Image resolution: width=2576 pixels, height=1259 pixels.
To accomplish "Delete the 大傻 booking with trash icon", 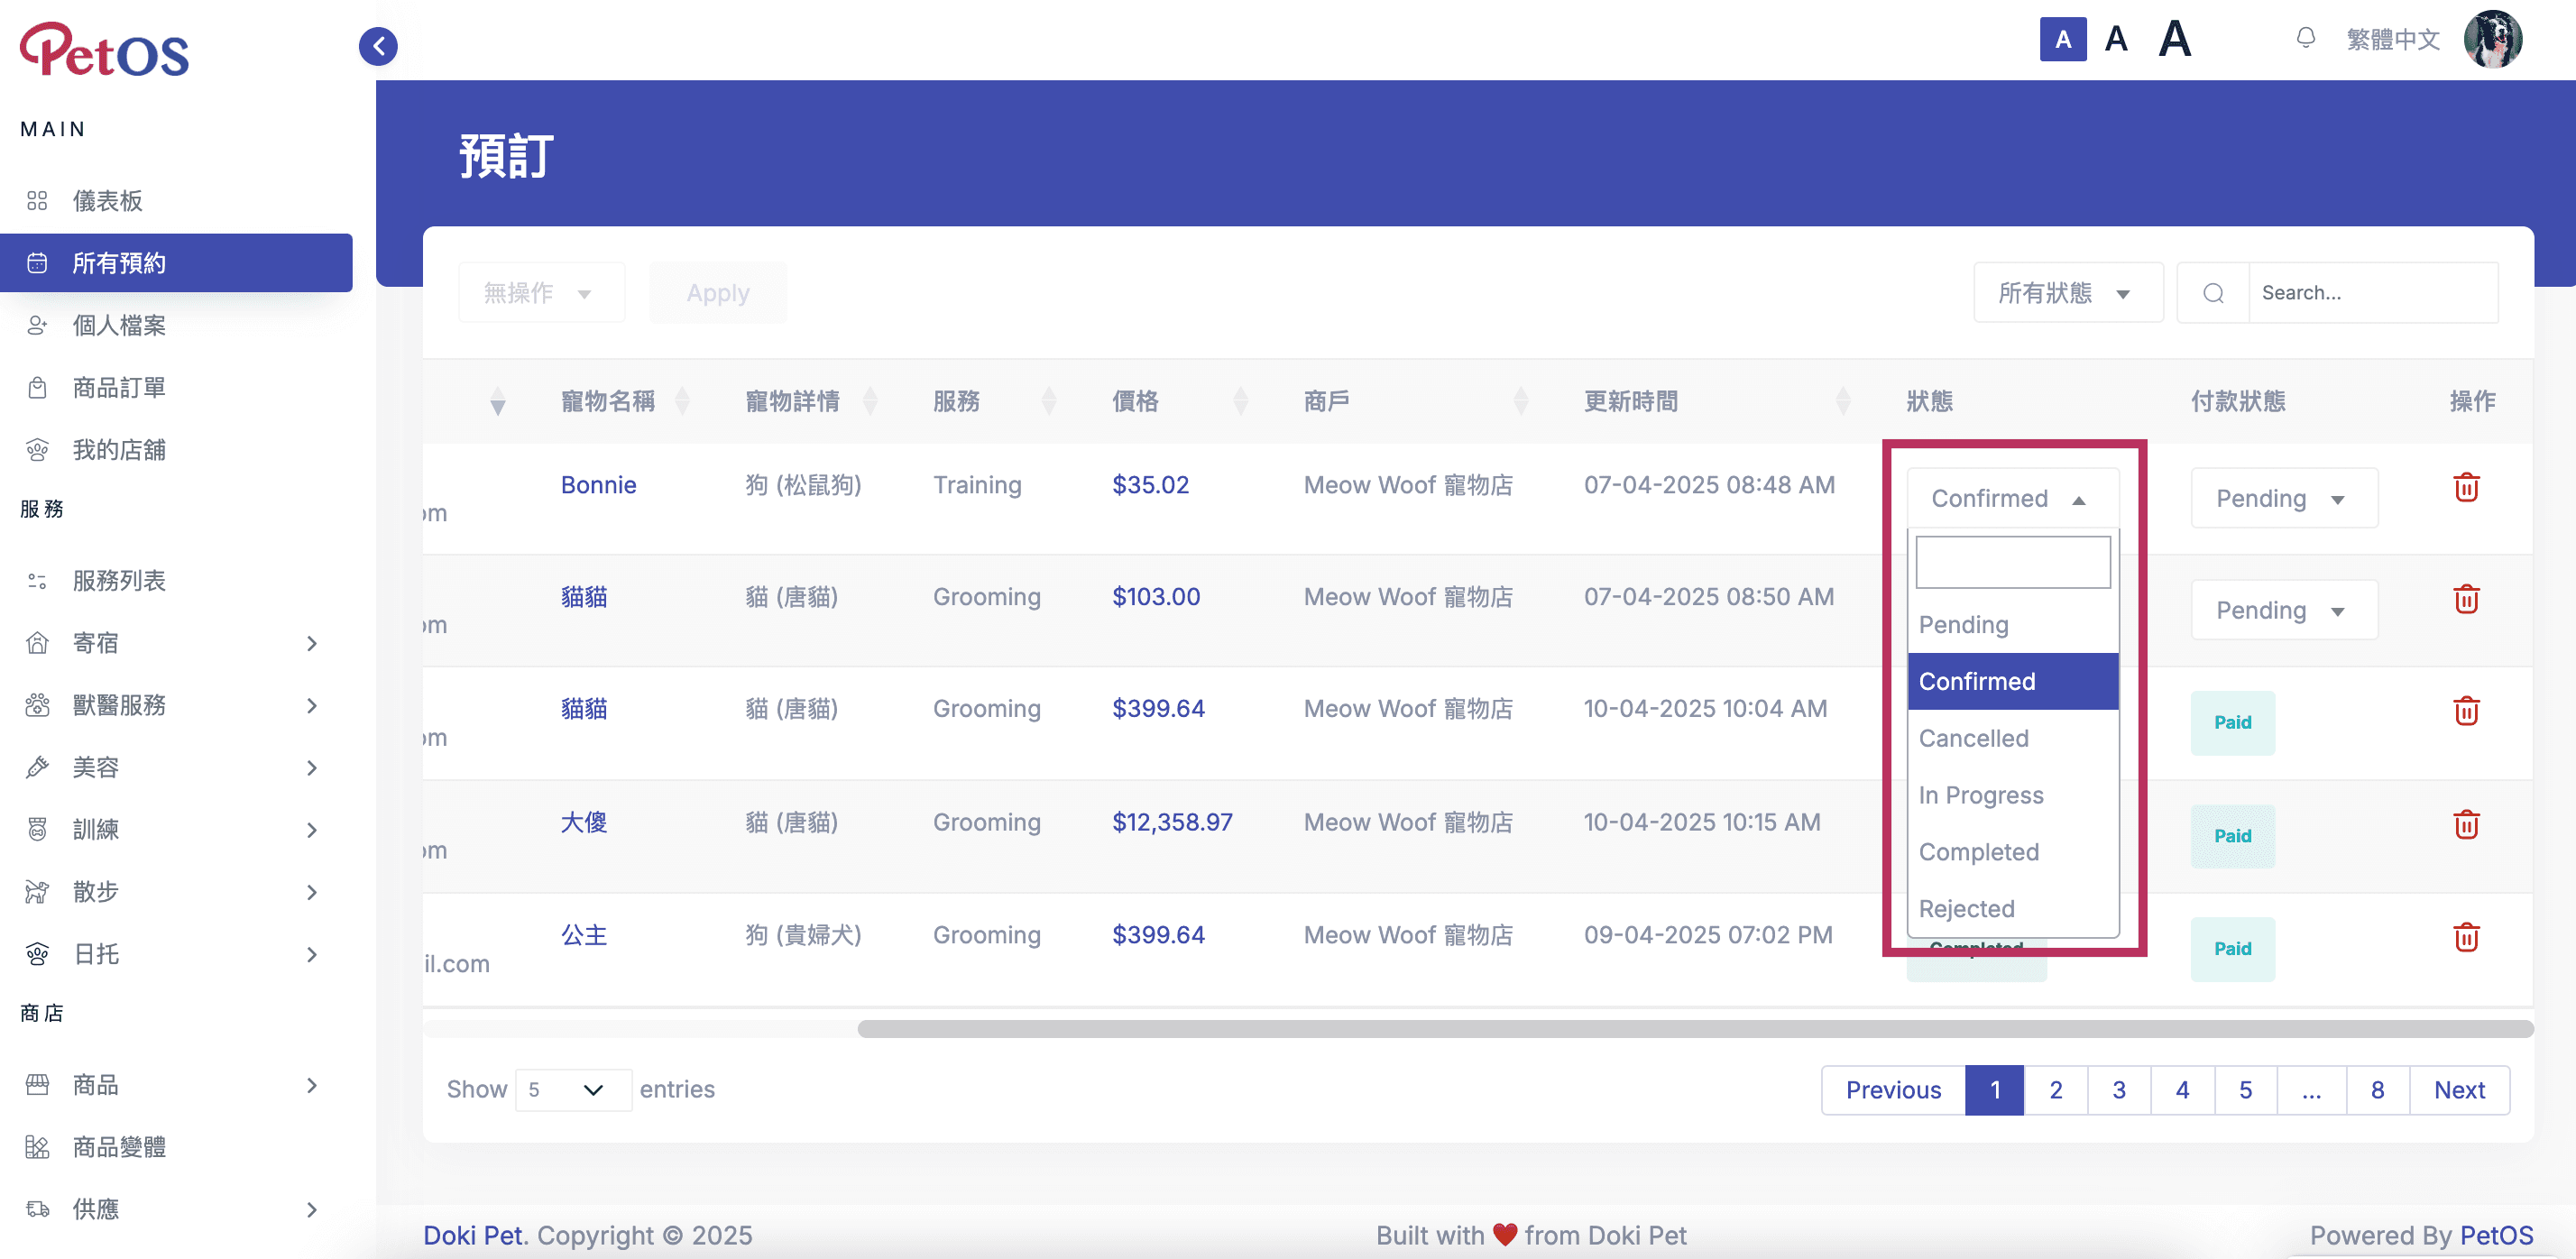I will [2465, 824].
